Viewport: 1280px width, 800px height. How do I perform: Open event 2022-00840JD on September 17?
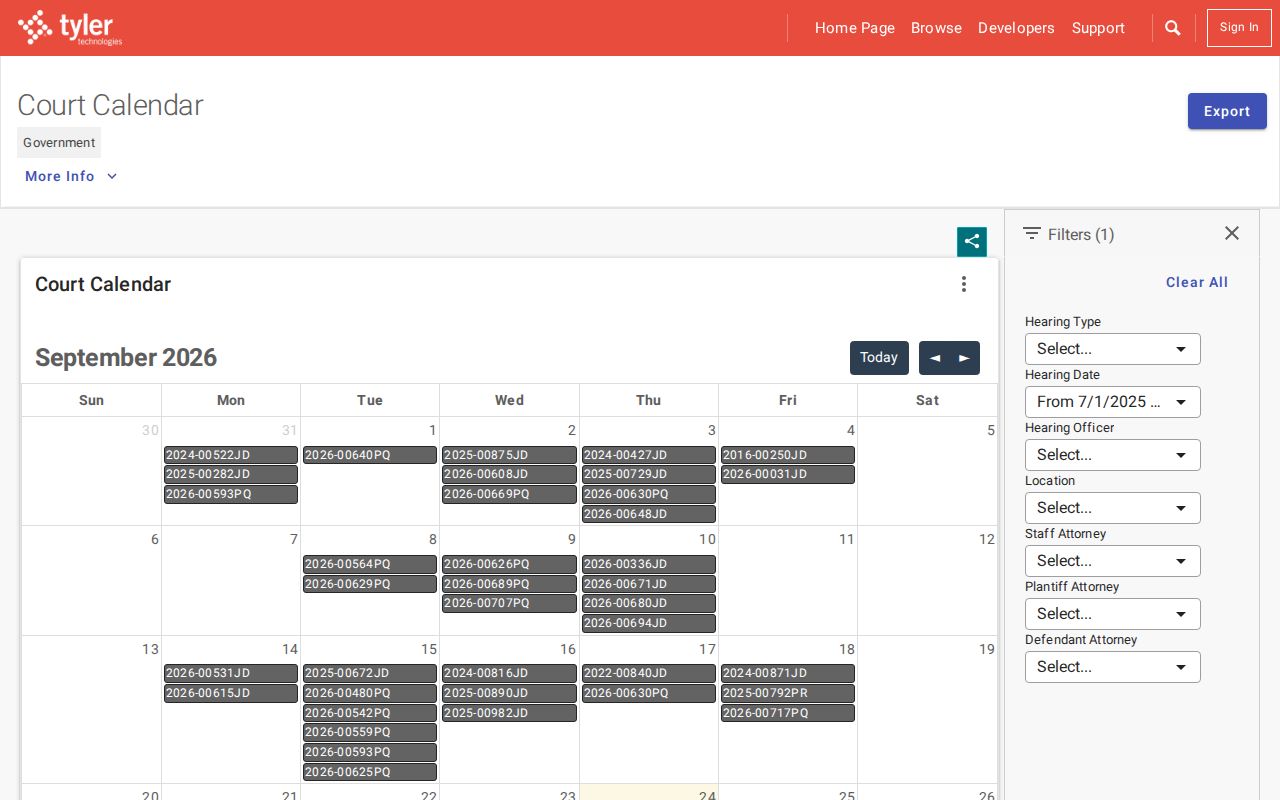(x=649, y=673)
